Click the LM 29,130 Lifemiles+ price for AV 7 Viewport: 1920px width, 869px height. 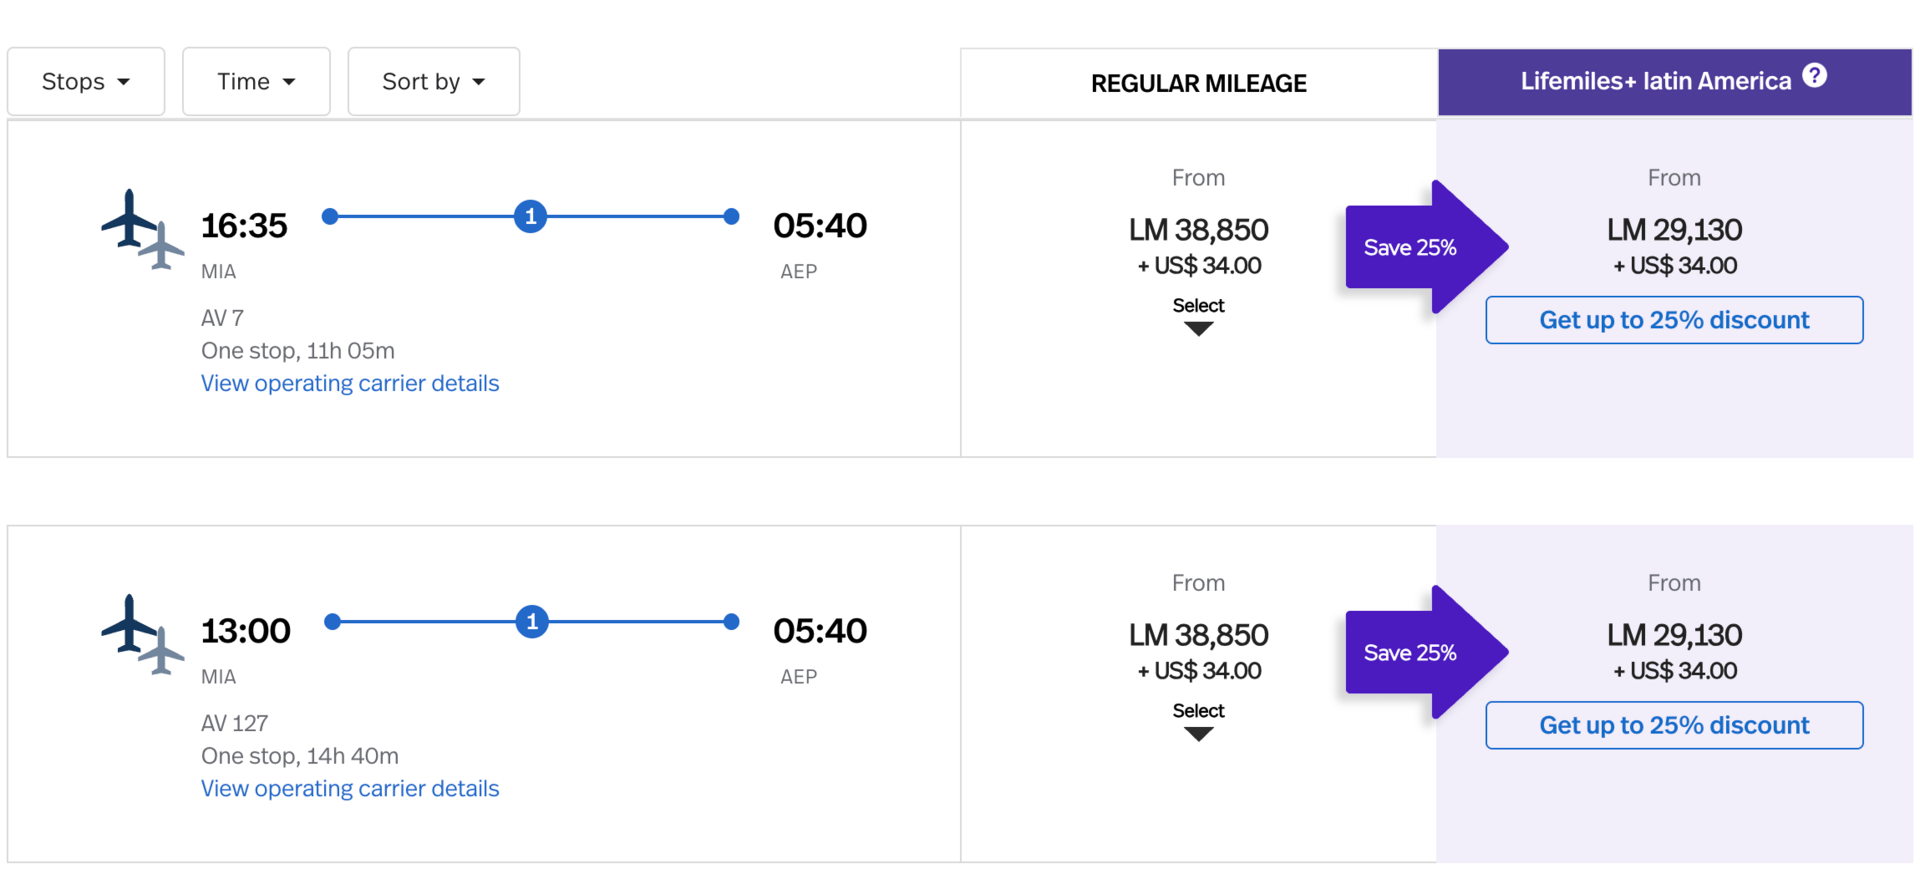pos(1674,230)
